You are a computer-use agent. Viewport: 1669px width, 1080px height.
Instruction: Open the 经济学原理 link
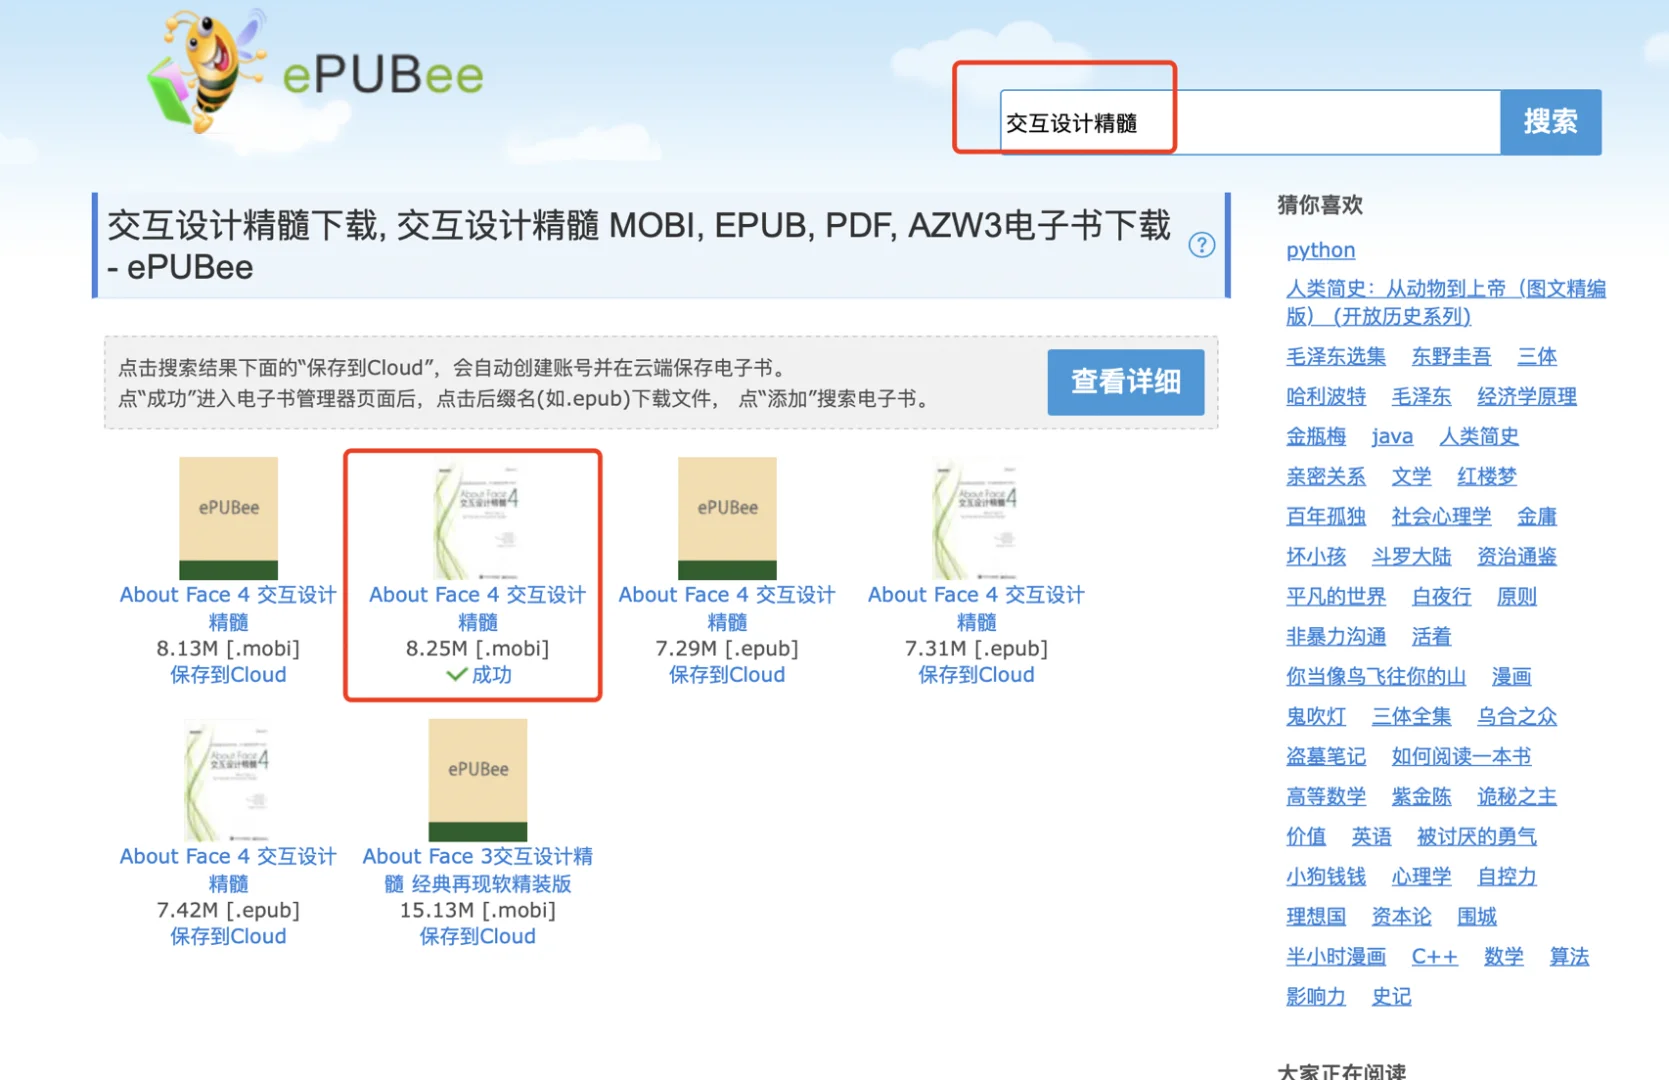1527,396
